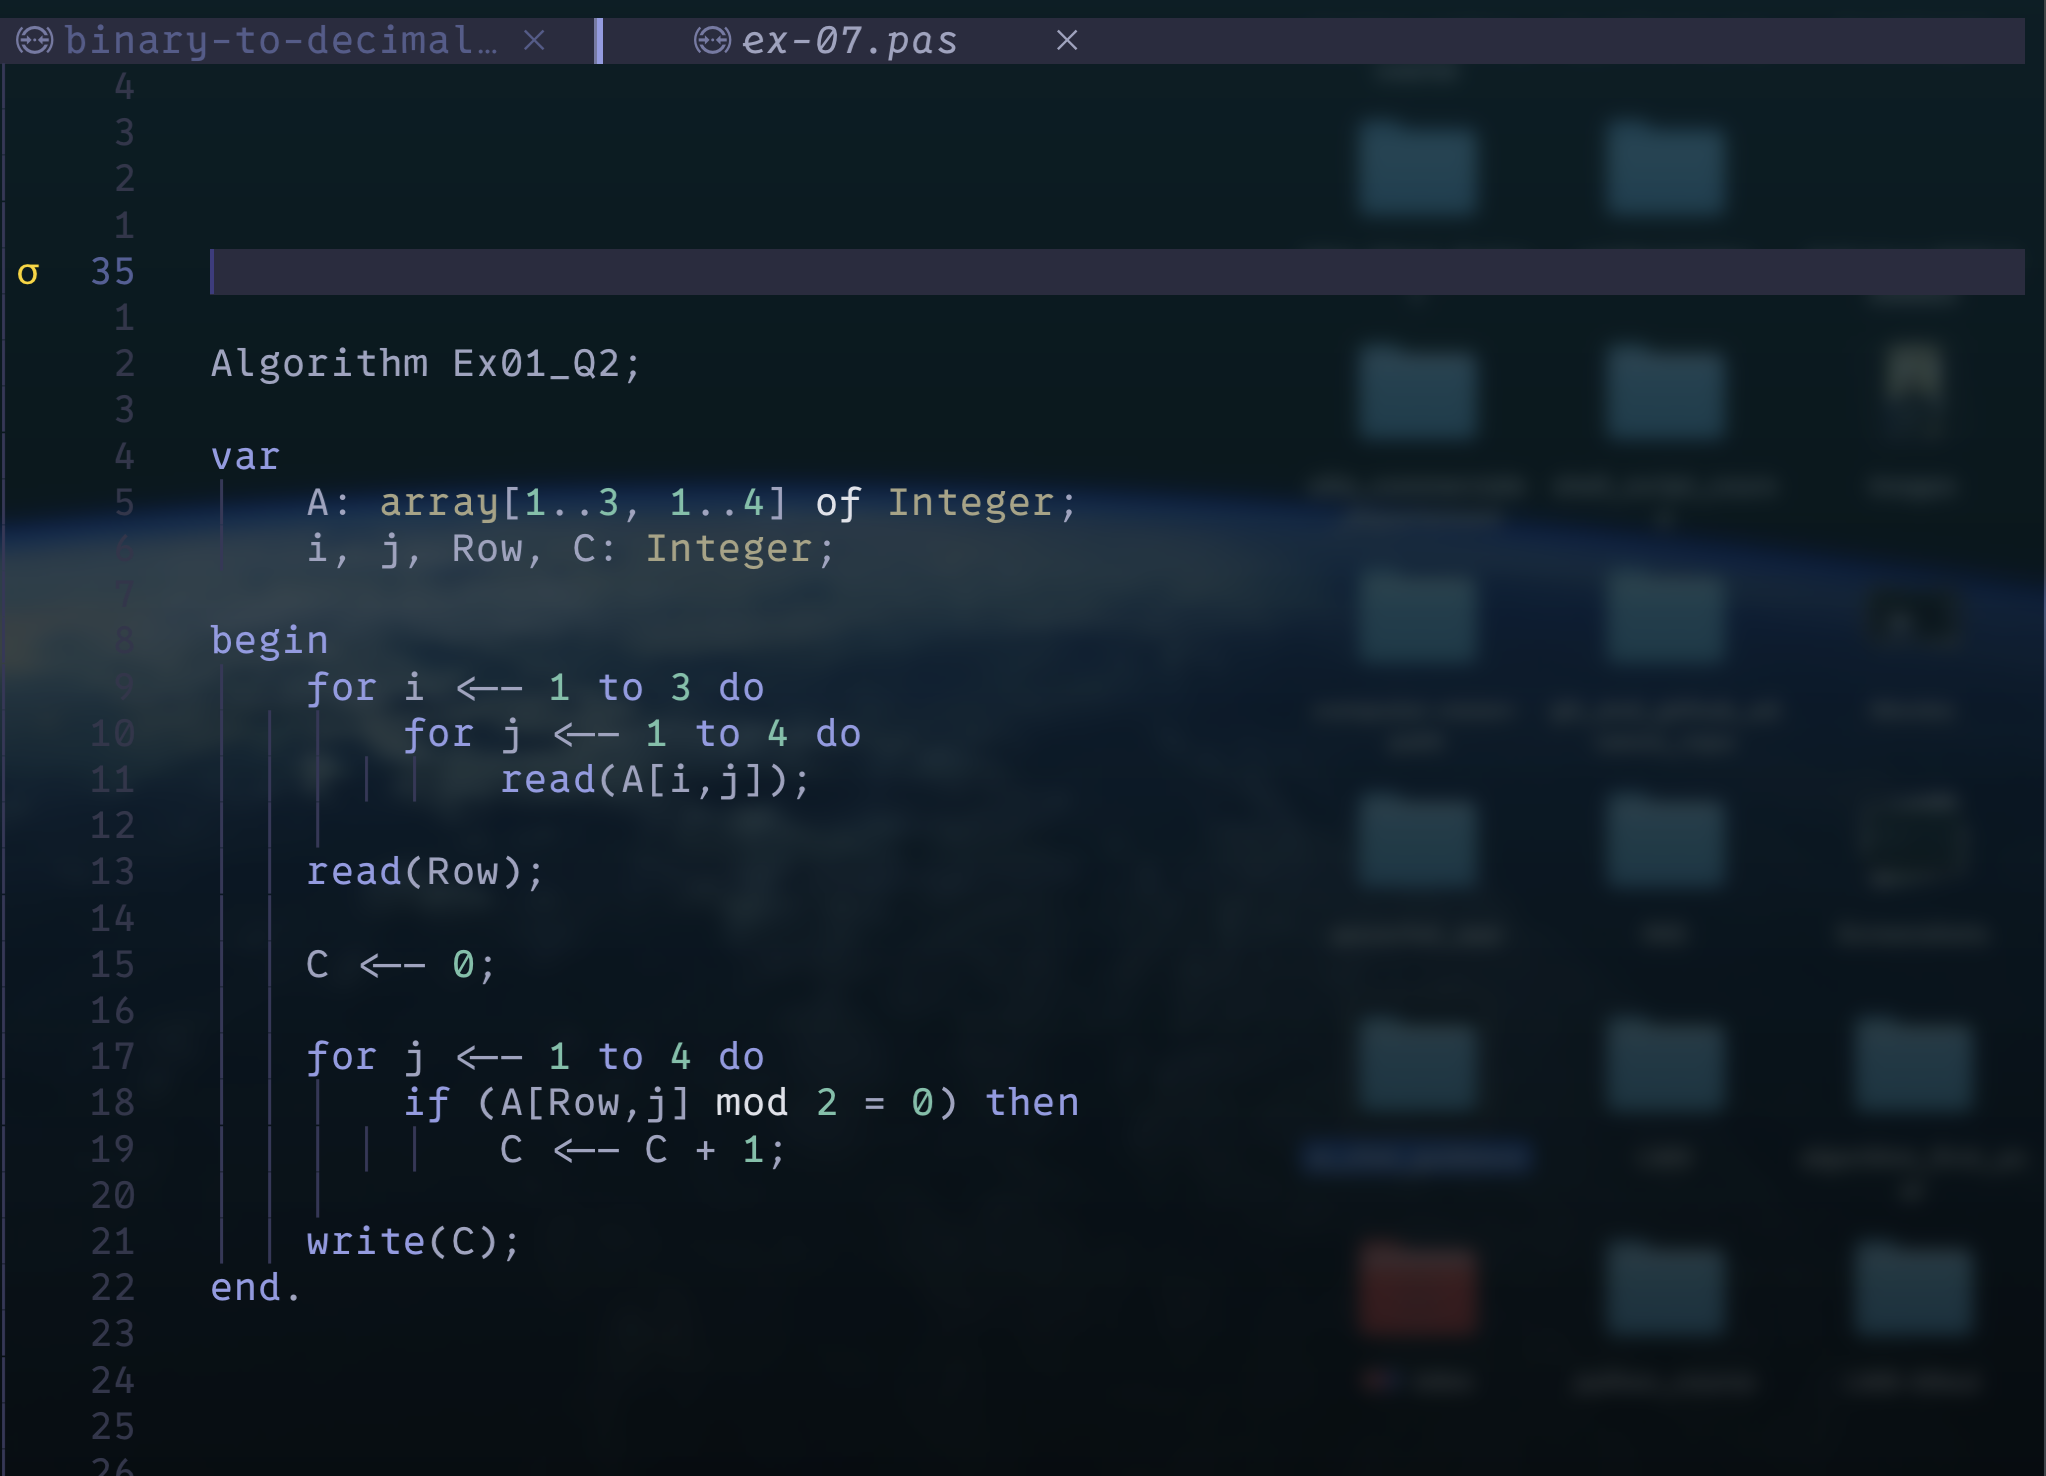Click the file icon on ex-07.pas tab
This screenshot has height=1476, width=2046.
point(712,41)
